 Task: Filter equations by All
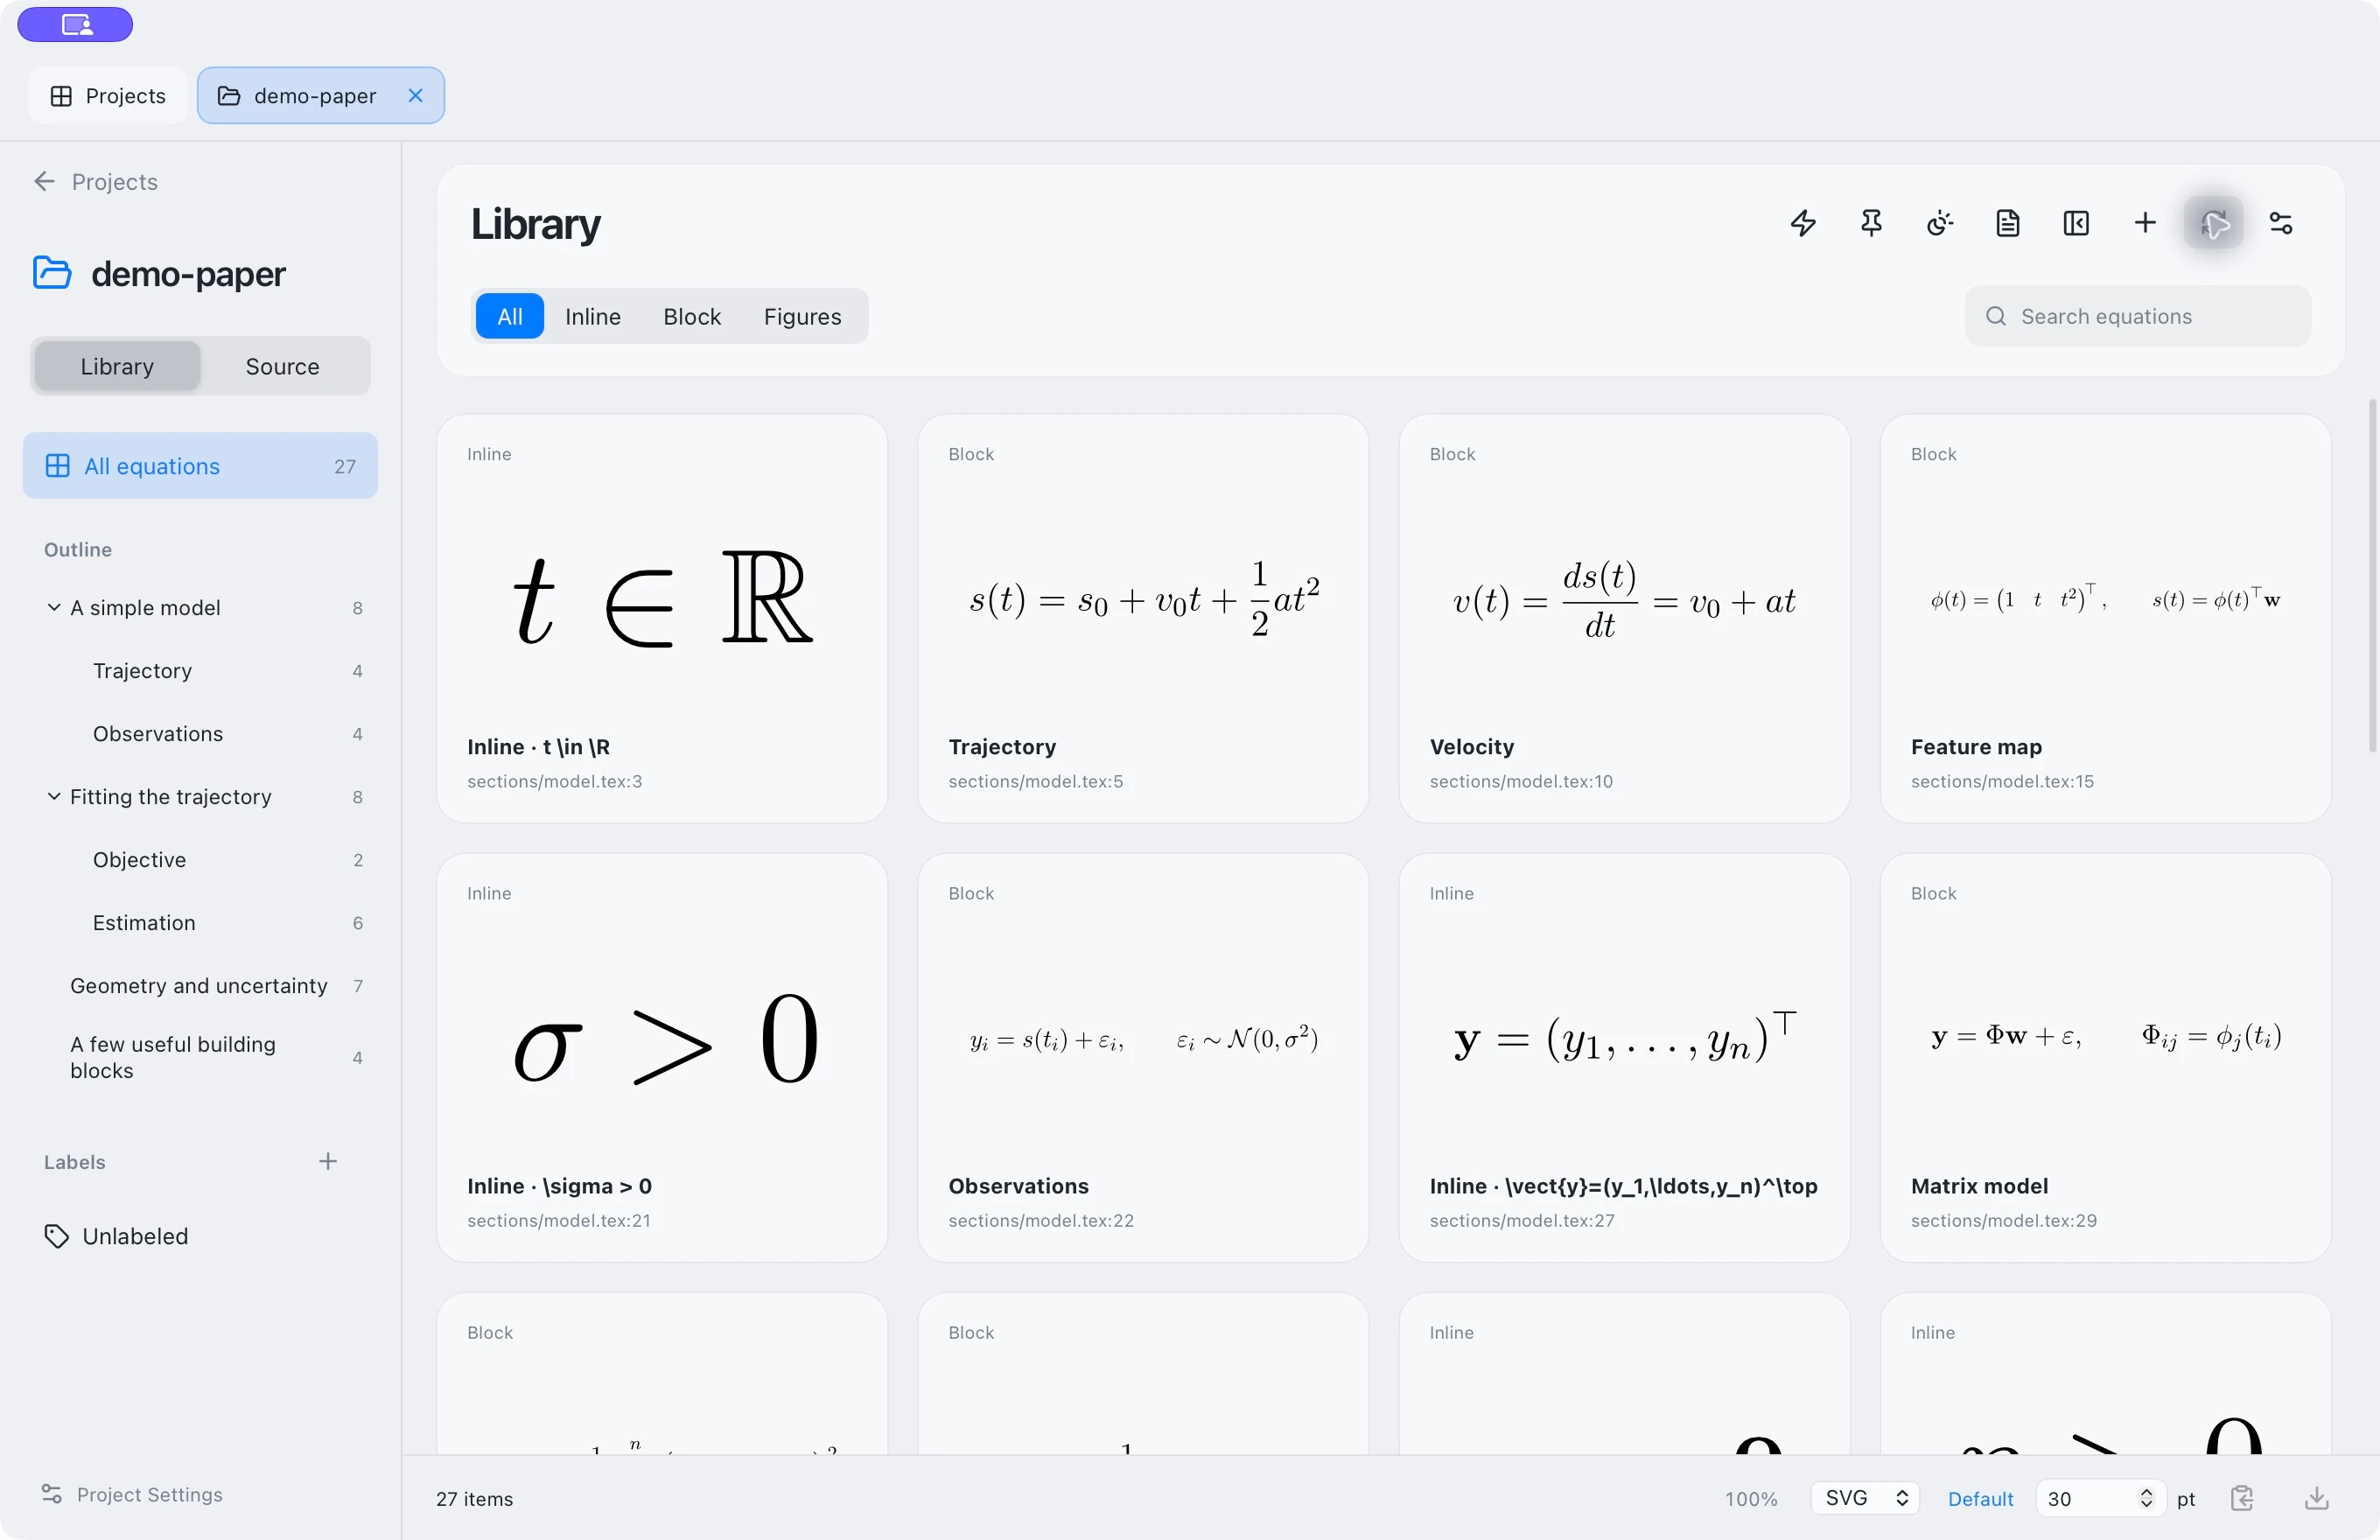pyautogui.click(x=510, y=316)
